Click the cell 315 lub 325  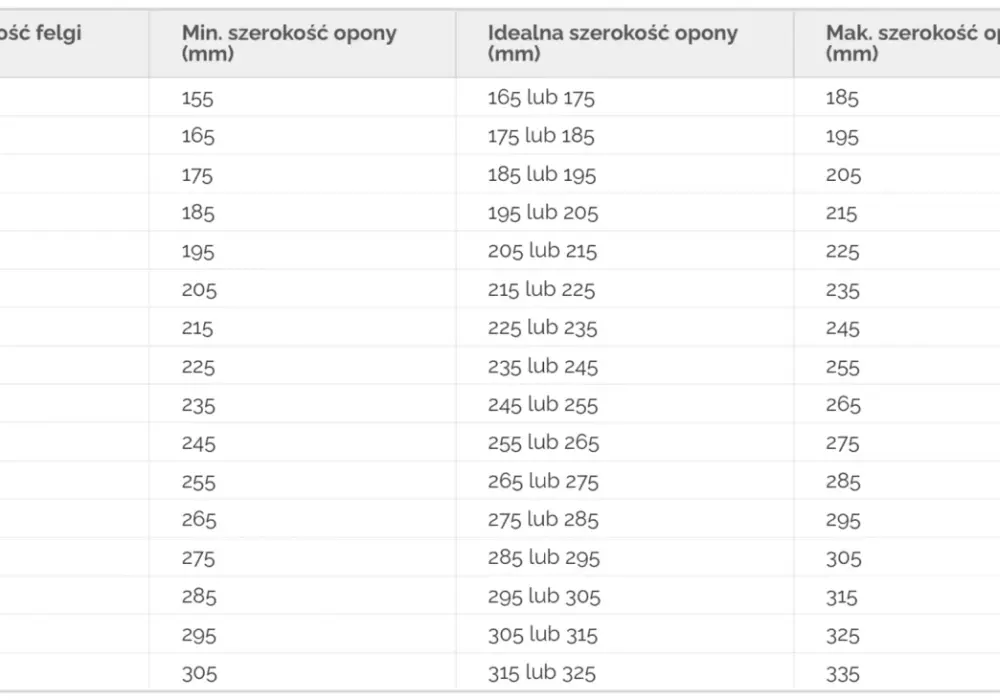(x=541, y=673)
